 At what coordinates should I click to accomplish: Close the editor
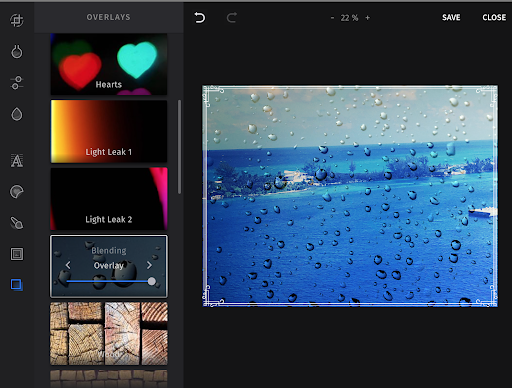tap(494, 17)
